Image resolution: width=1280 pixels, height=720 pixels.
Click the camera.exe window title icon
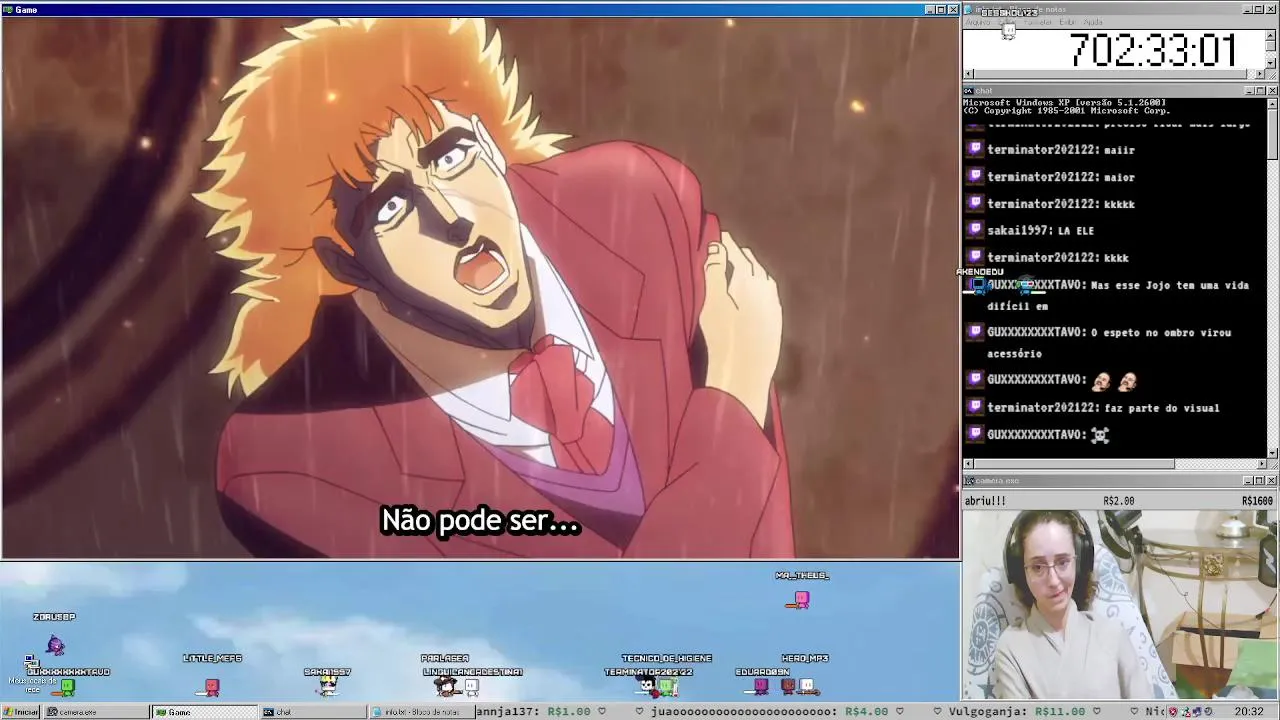[x=969, y=481]
